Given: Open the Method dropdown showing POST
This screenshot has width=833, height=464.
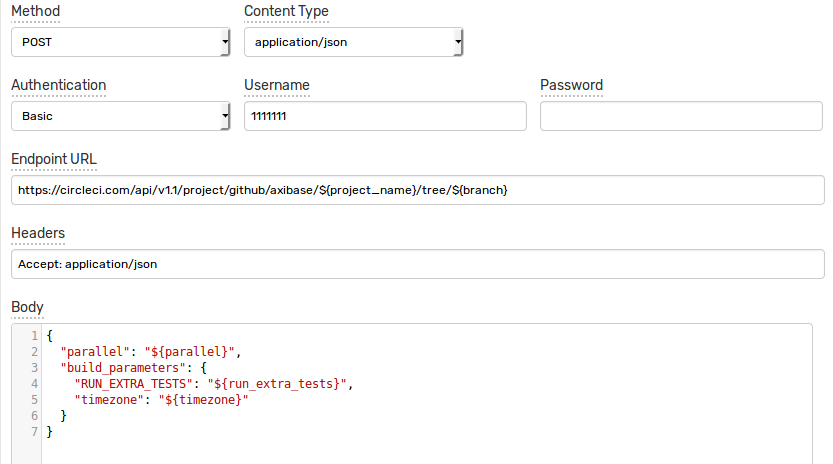Looking at the screenshot, I should click(120, 42).
